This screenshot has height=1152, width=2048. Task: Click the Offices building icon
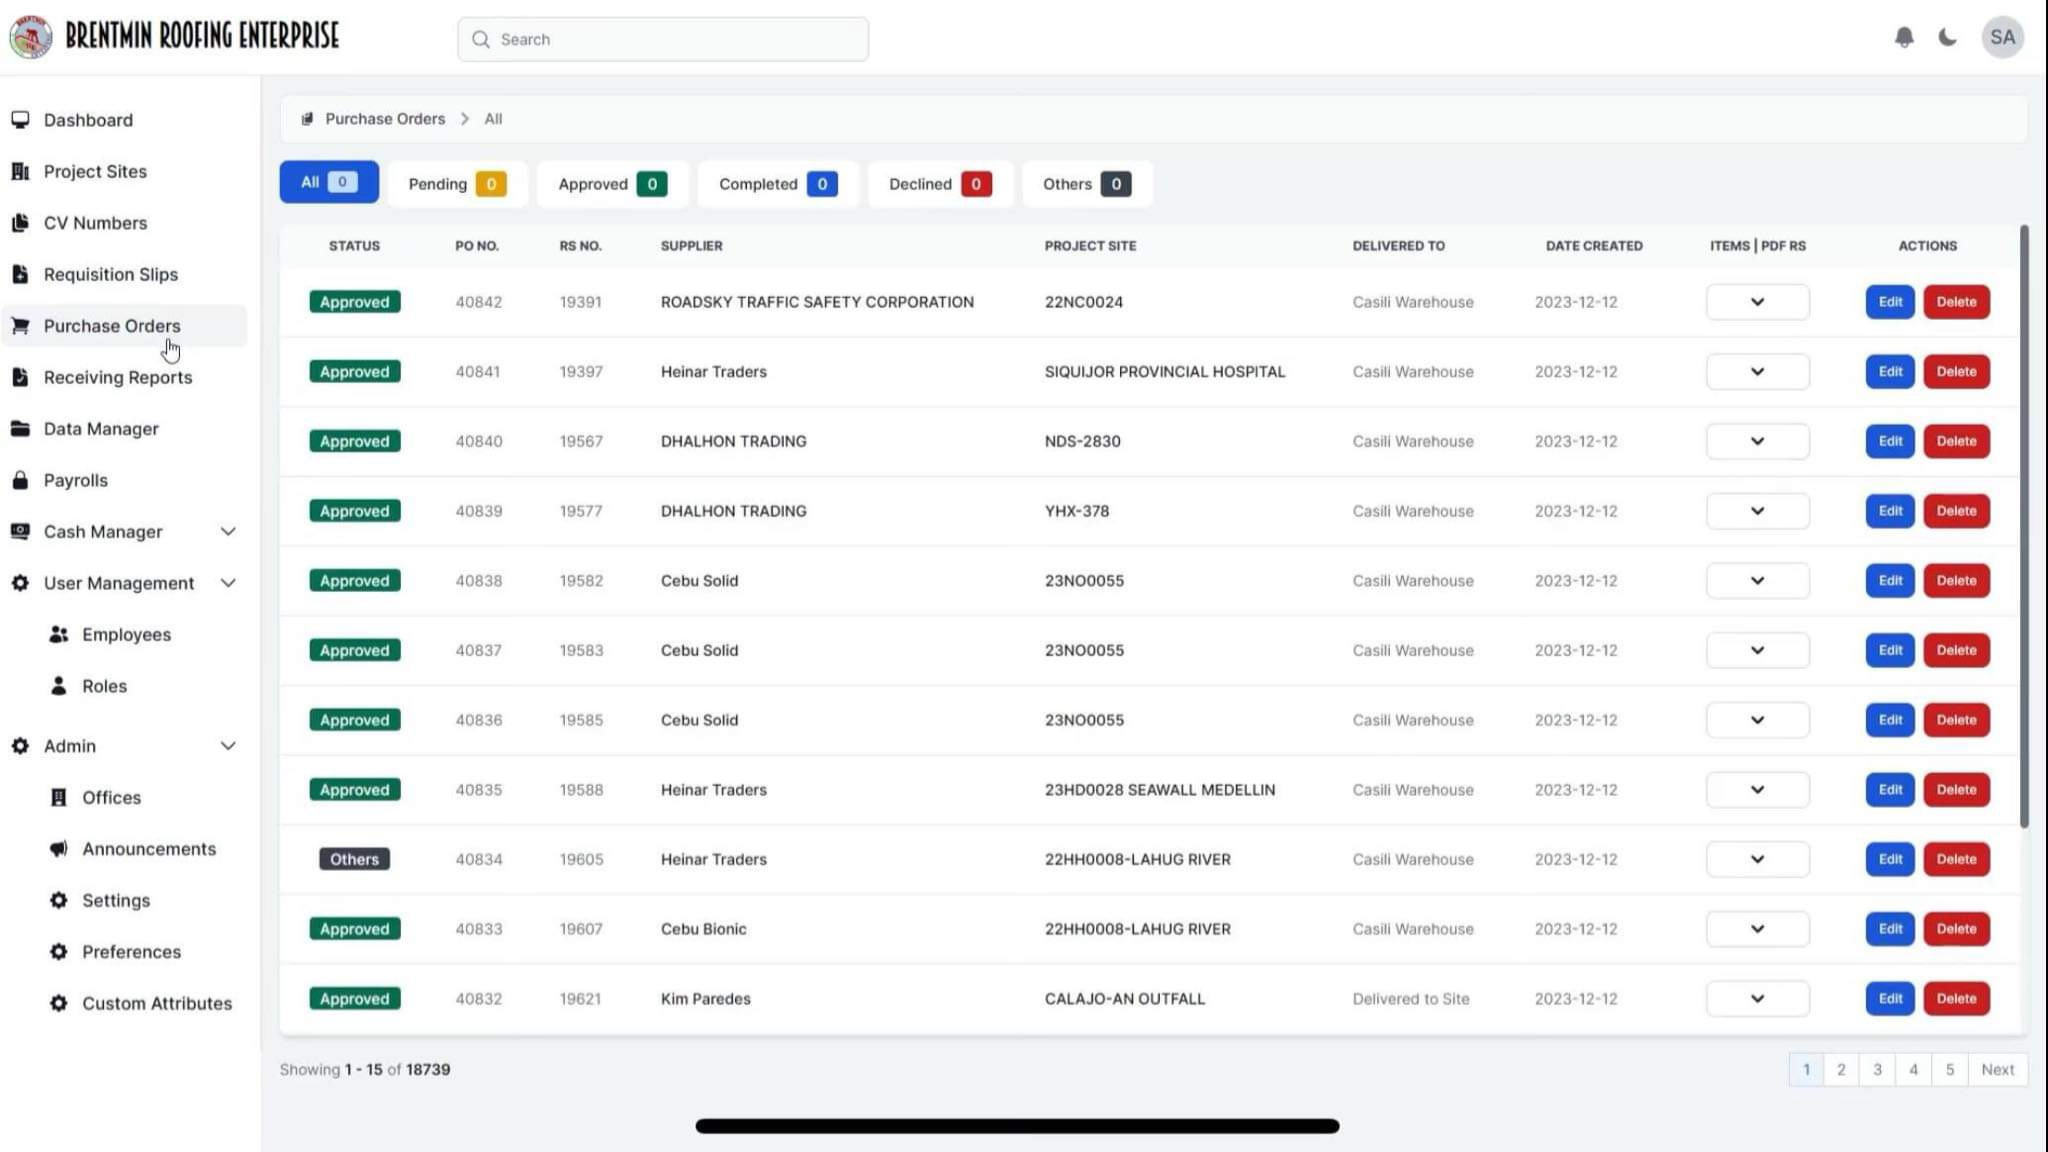pos(59,798)
